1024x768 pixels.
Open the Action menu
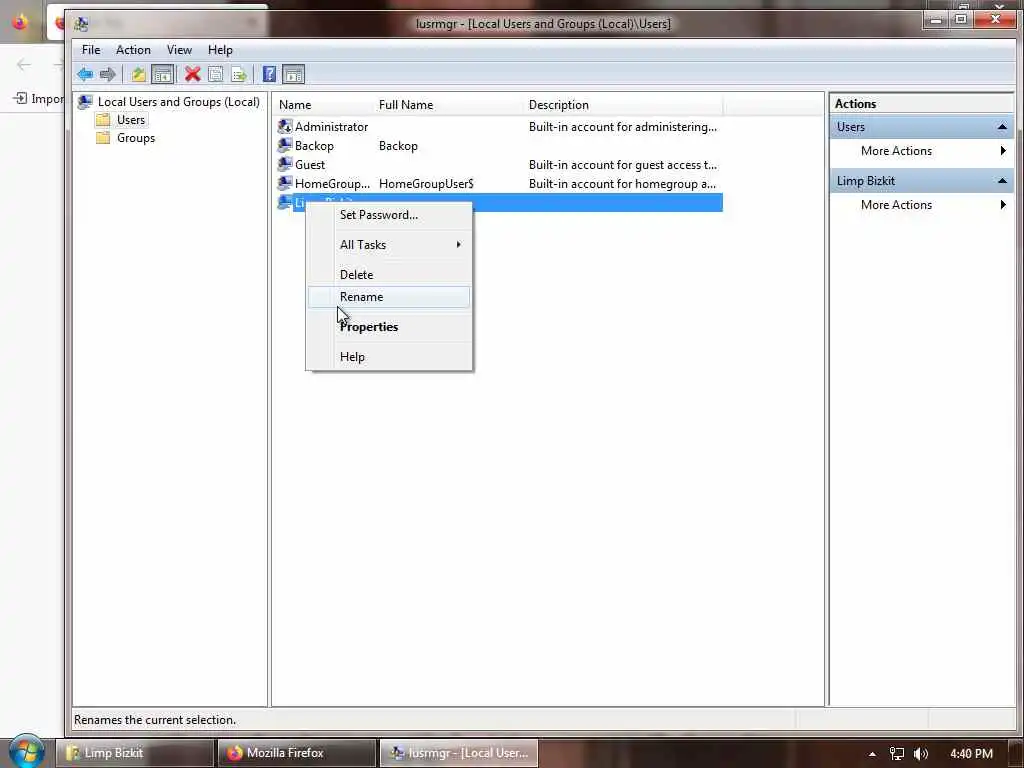click(133, 50)
